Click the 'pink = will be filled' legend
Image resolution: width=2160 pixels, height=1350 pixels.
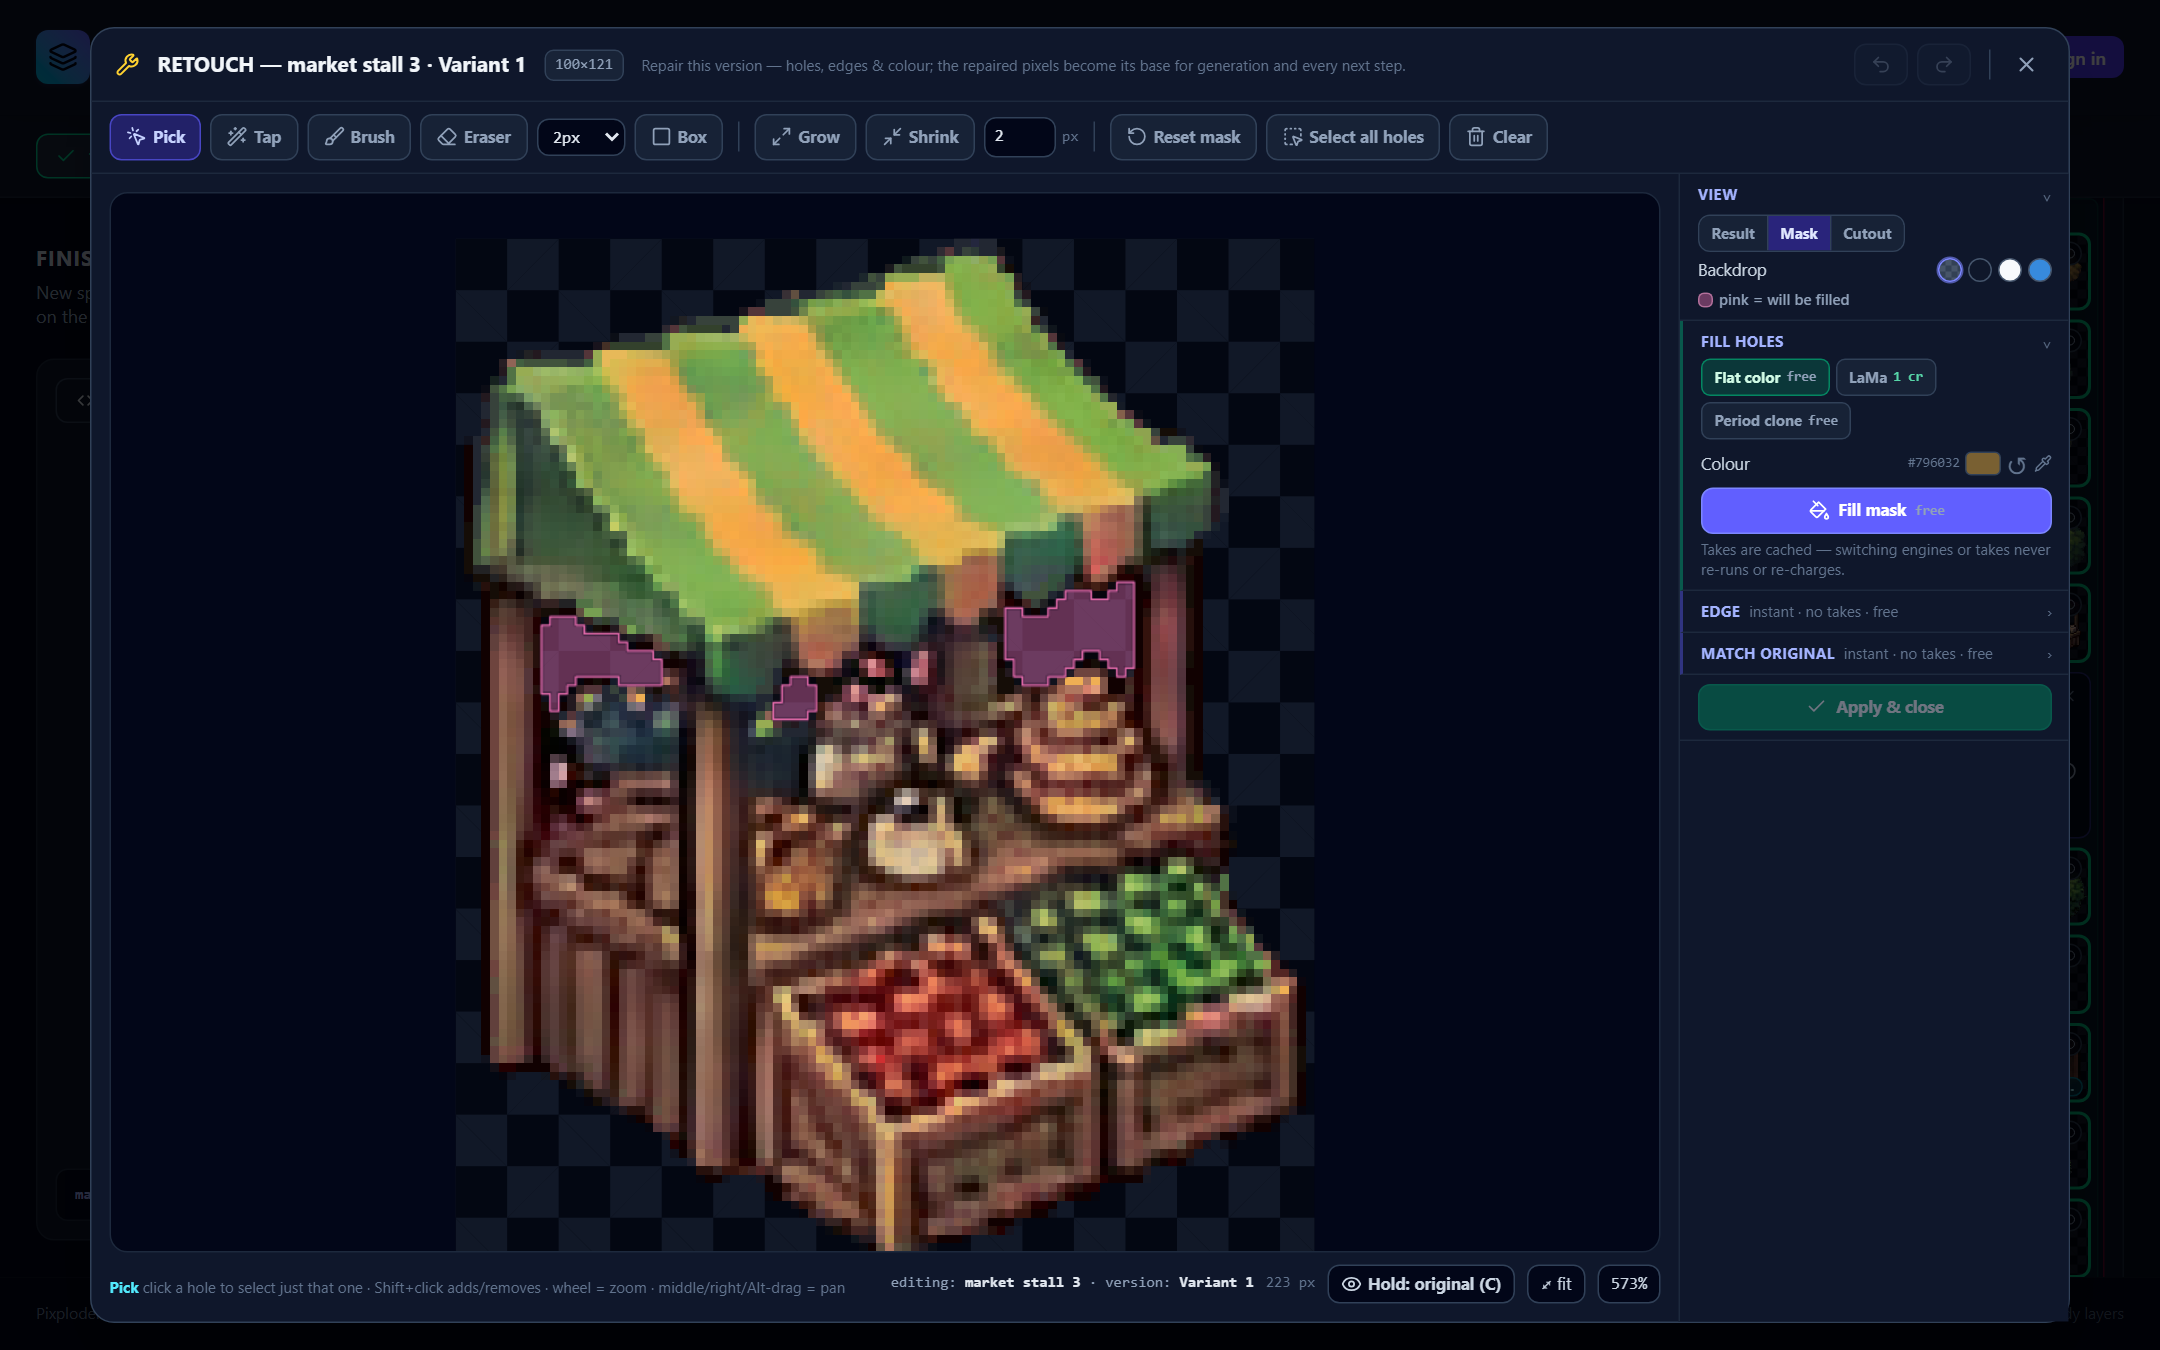pos(1774,300)
